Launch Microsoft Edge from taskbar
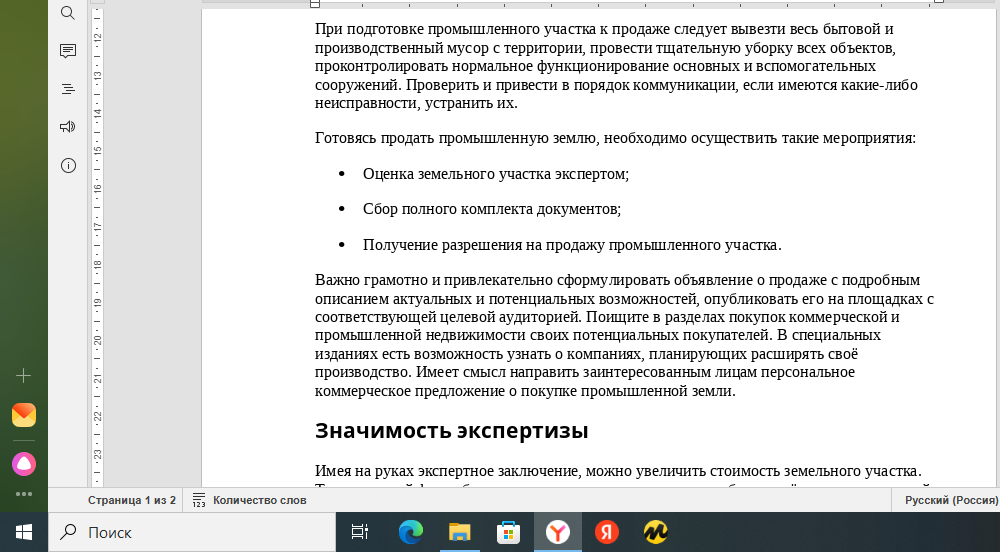 tap(410, 532)
